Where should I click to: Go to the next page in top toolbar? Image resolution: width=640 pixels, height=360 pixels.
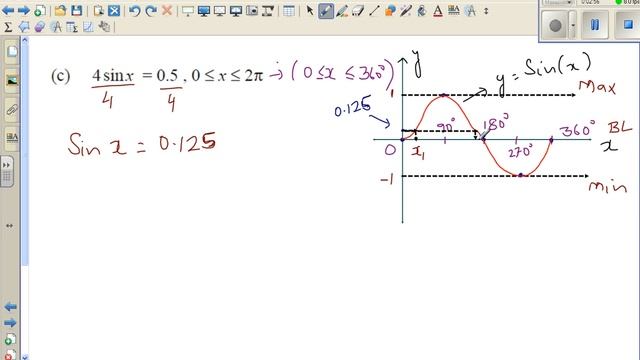click(x=24, y=11)
